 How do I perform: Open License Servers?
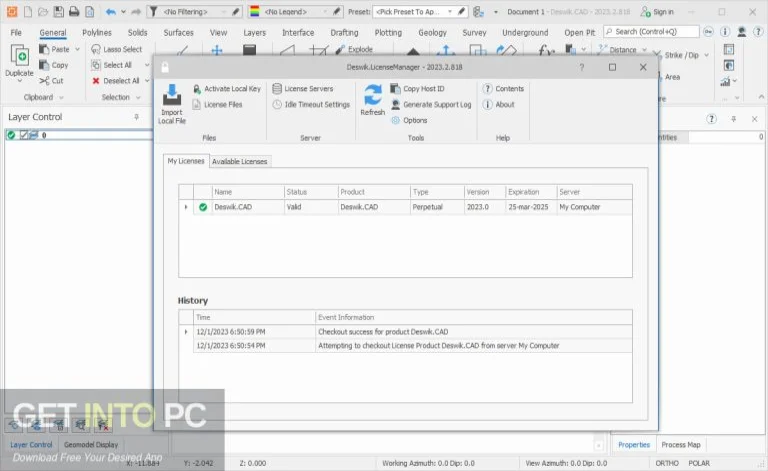click(x=303, y=89)
